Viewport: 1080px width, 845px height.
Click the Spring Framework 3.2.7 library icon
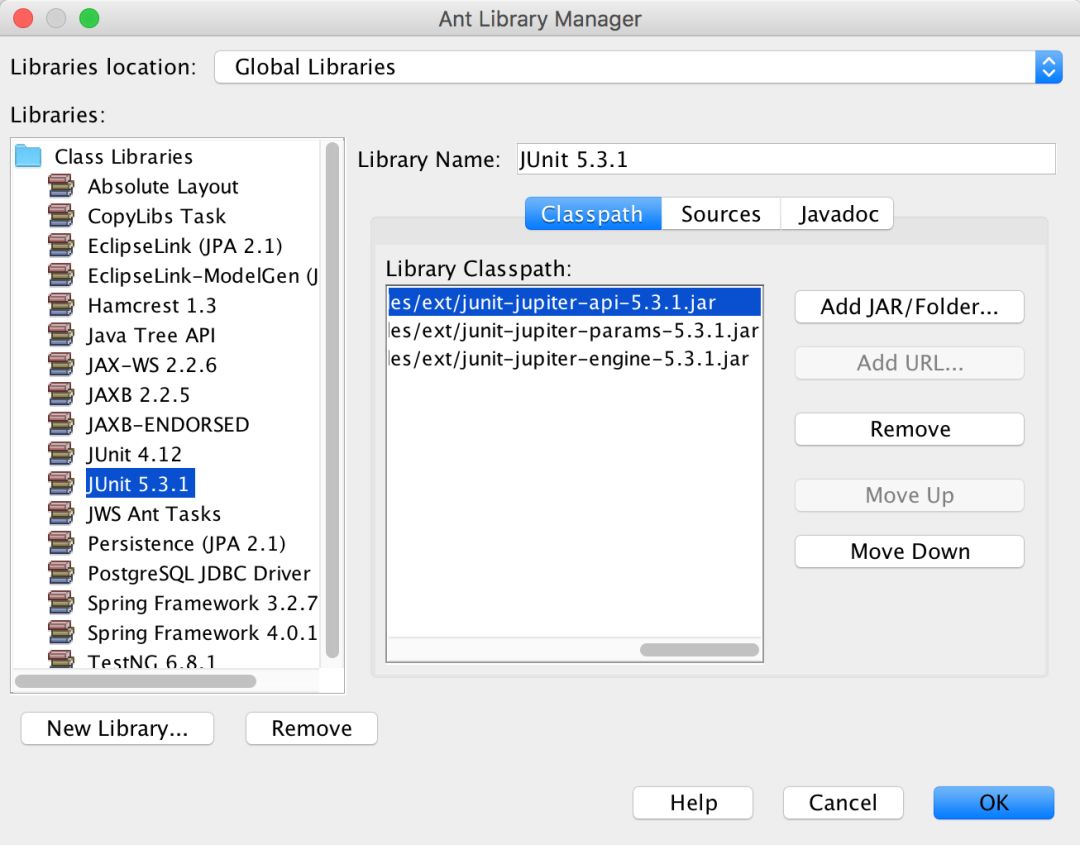[x=61, y=603]
